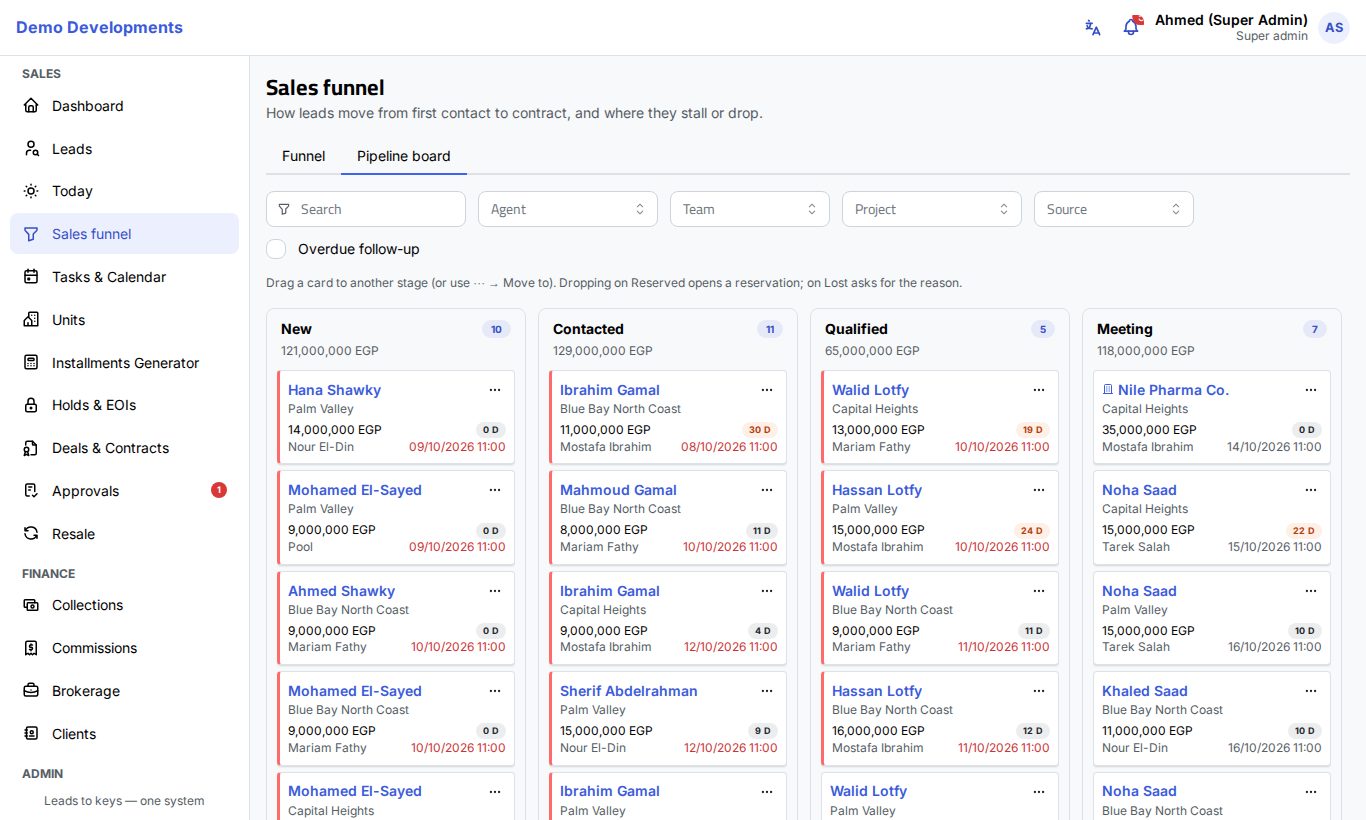
Task: Open Mahmoud Gamal lead link
Action: click(x=618, y=490)
